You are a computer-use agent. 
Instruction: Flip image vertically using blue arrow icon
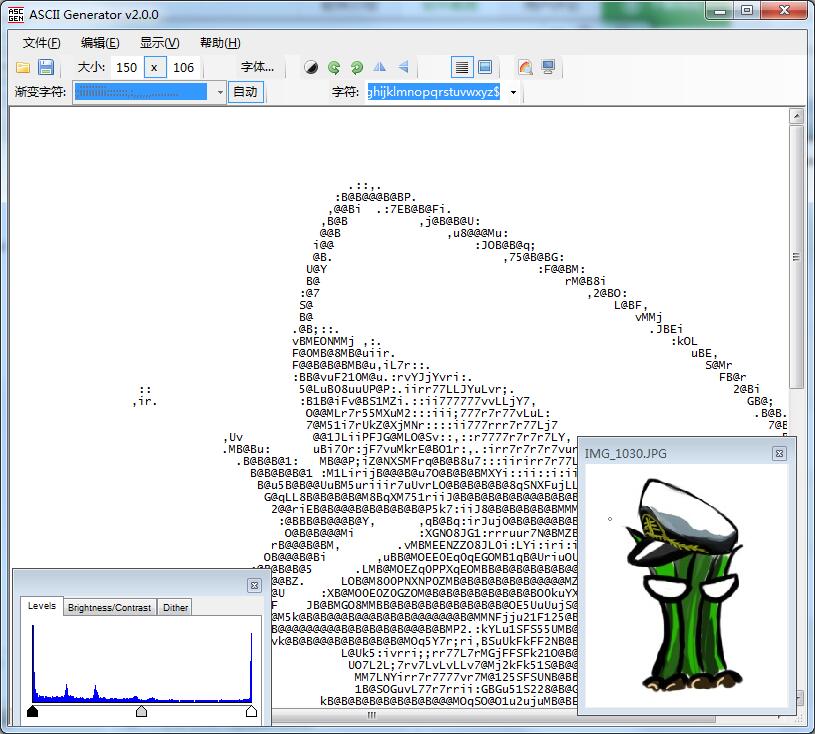point(403,68)
